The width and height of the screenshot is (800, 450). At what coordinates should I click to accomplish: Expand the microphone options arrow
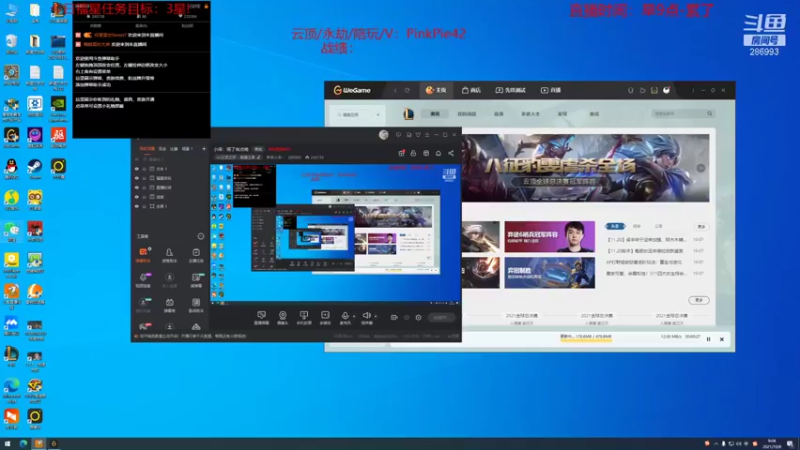pos(354,316)
